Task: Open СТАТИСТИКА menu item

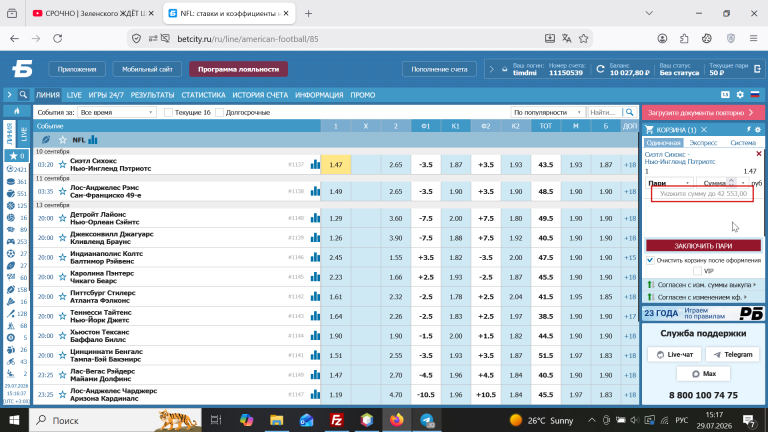Action: [203, 95]
